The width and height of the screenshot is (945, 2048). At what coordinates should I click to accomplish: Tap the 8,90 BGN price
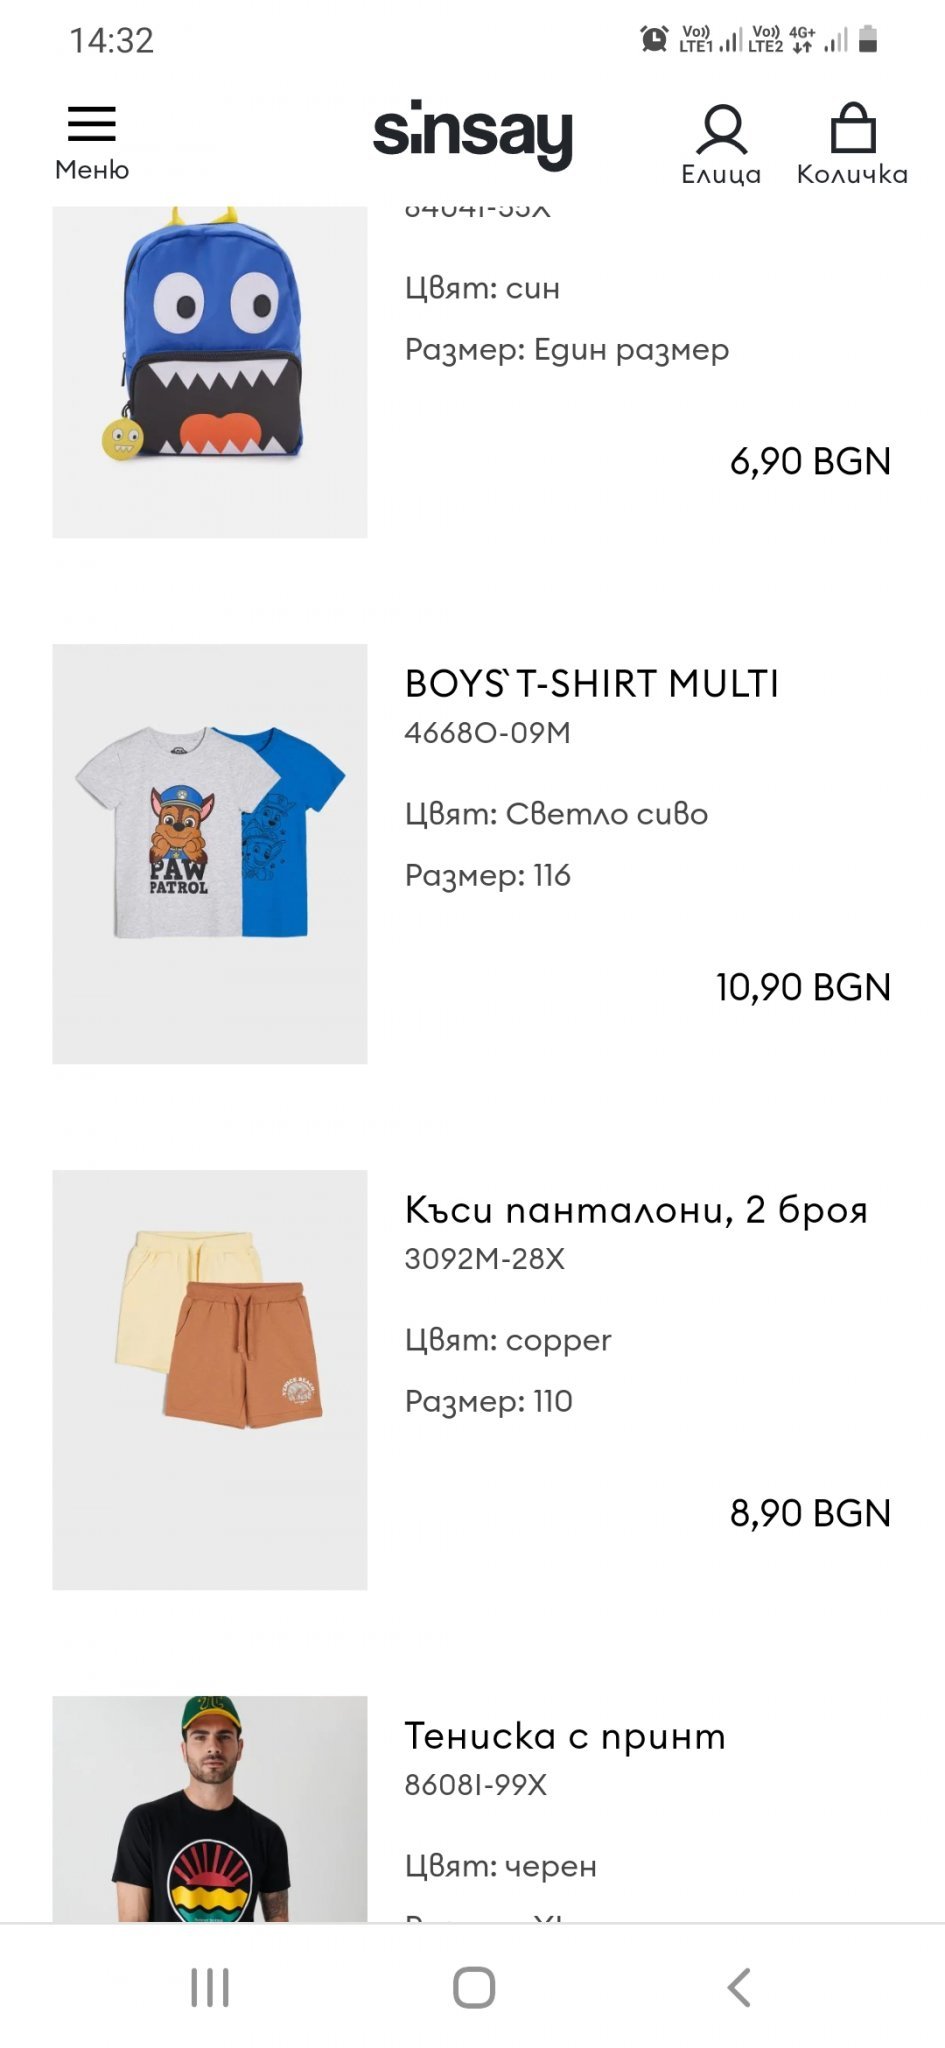coord(810,1513)
